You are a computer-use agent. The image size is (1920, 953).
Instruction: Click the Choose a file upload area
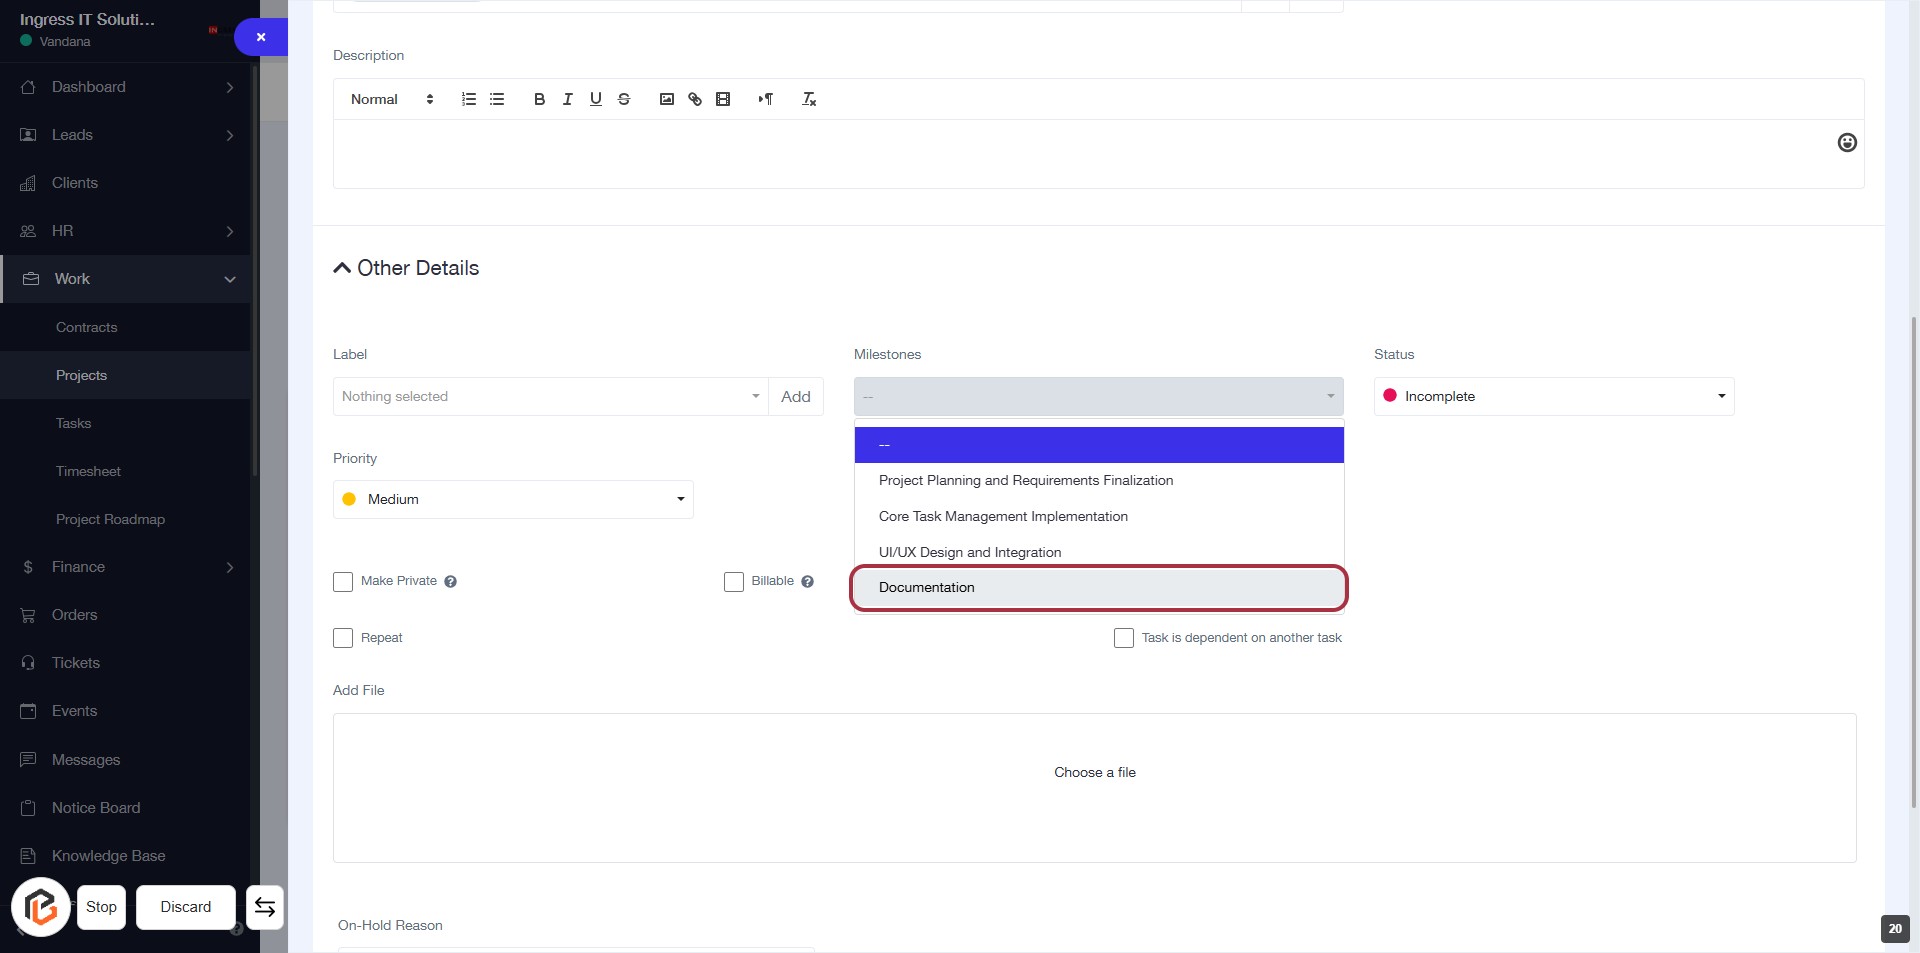click(x=1094, y=772)
